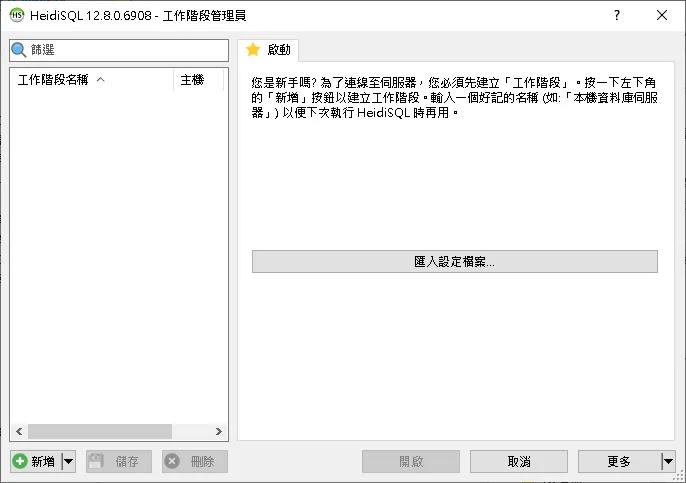This screenshot has height=483, width=686.
Task: Click the green plus icon on 新增
Action: click(x=20, y=461)
